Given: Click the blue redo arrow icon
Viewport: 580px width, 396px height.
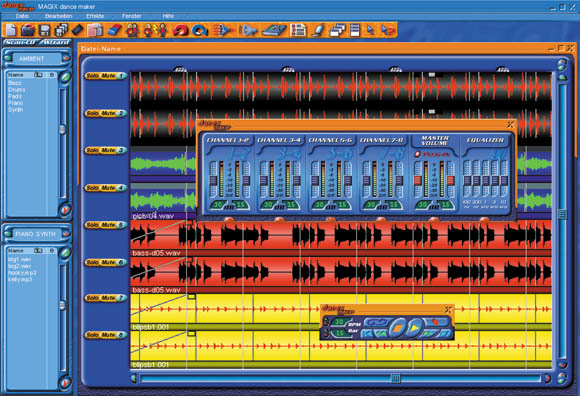Looking at the screenshot, I should 200,30.
